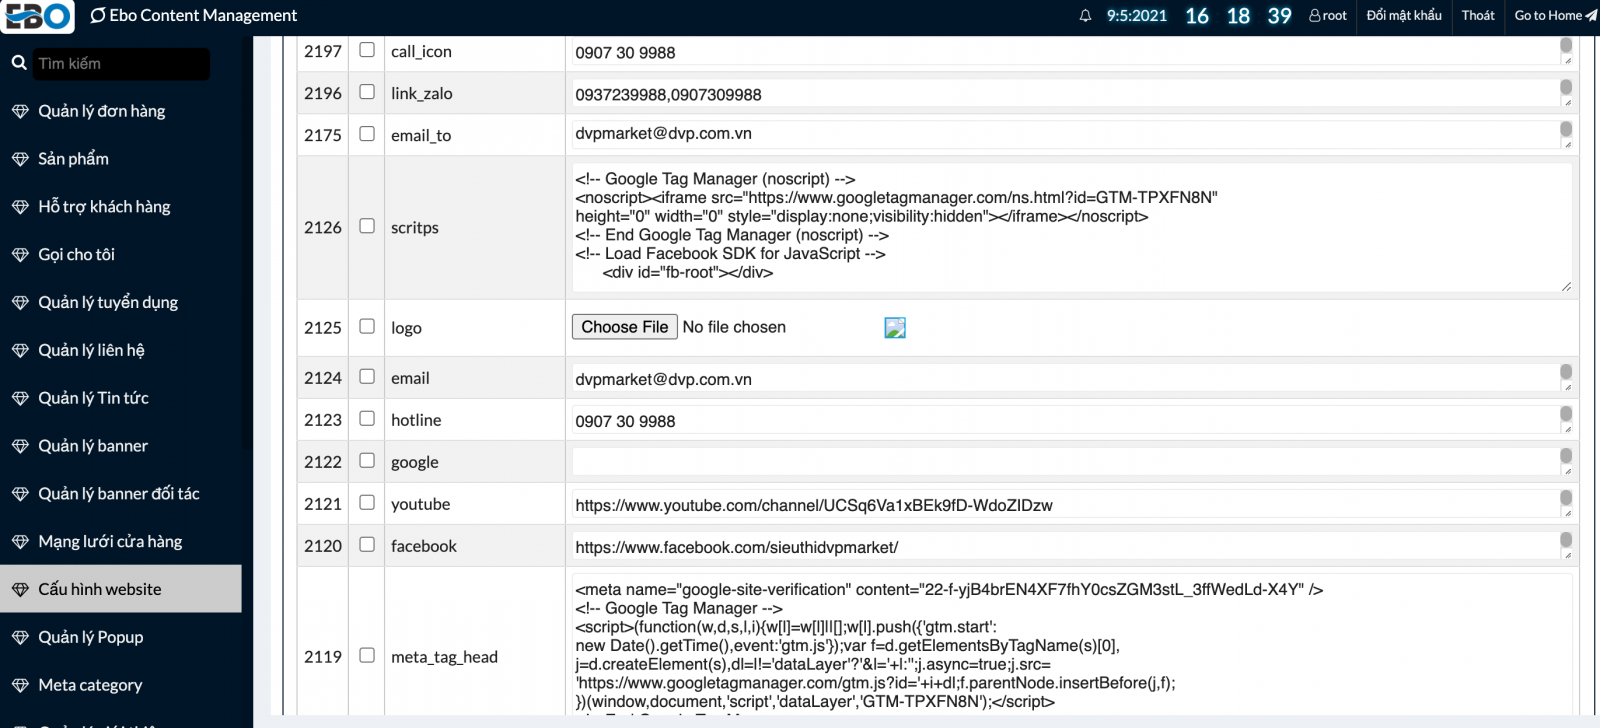
Task: Open Cấu hình website menu item
Action: point(100,589)
